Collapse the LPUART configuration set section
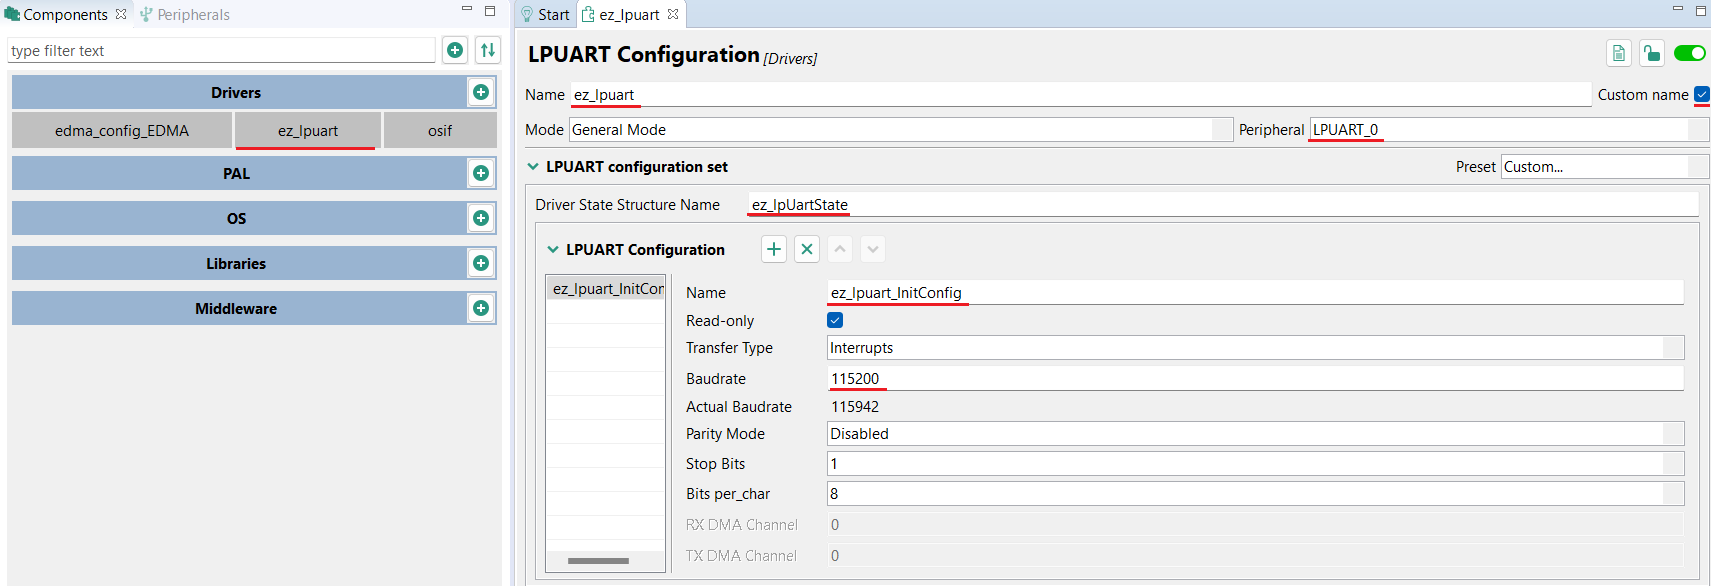The image size is (1711, 586). (x=533, y=167)
